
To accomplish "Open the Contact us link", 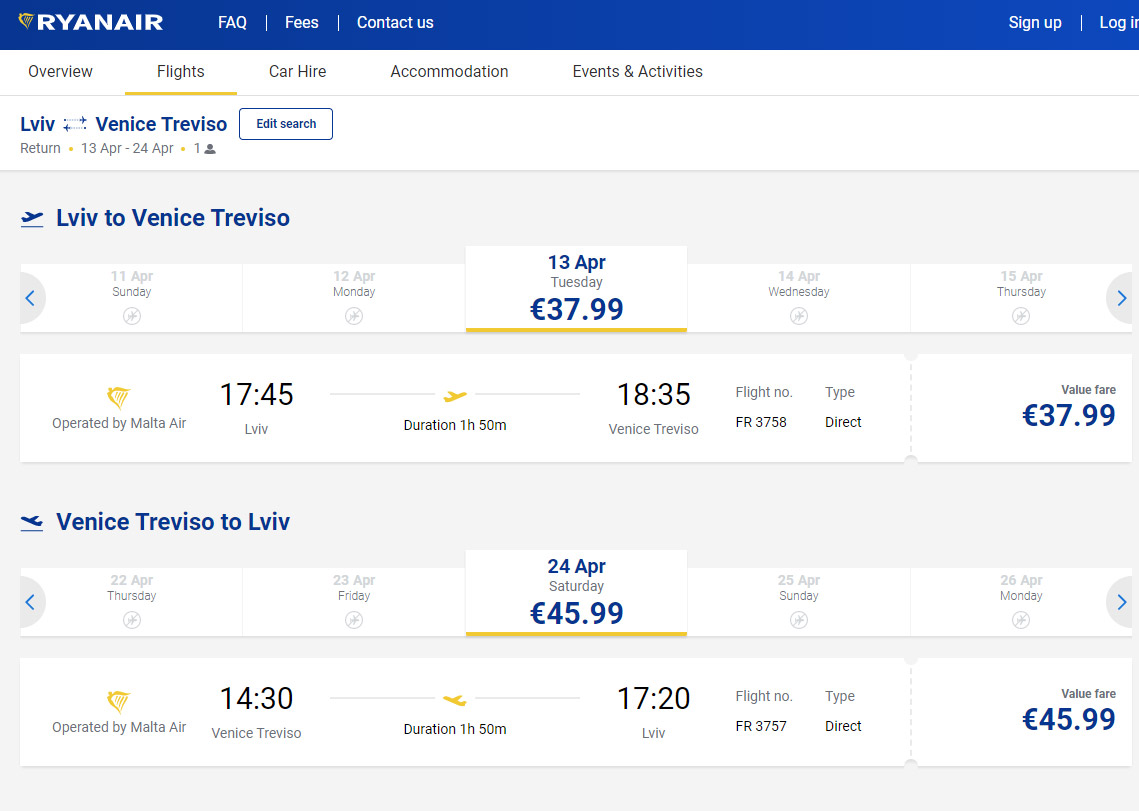I will coord(395,23).
